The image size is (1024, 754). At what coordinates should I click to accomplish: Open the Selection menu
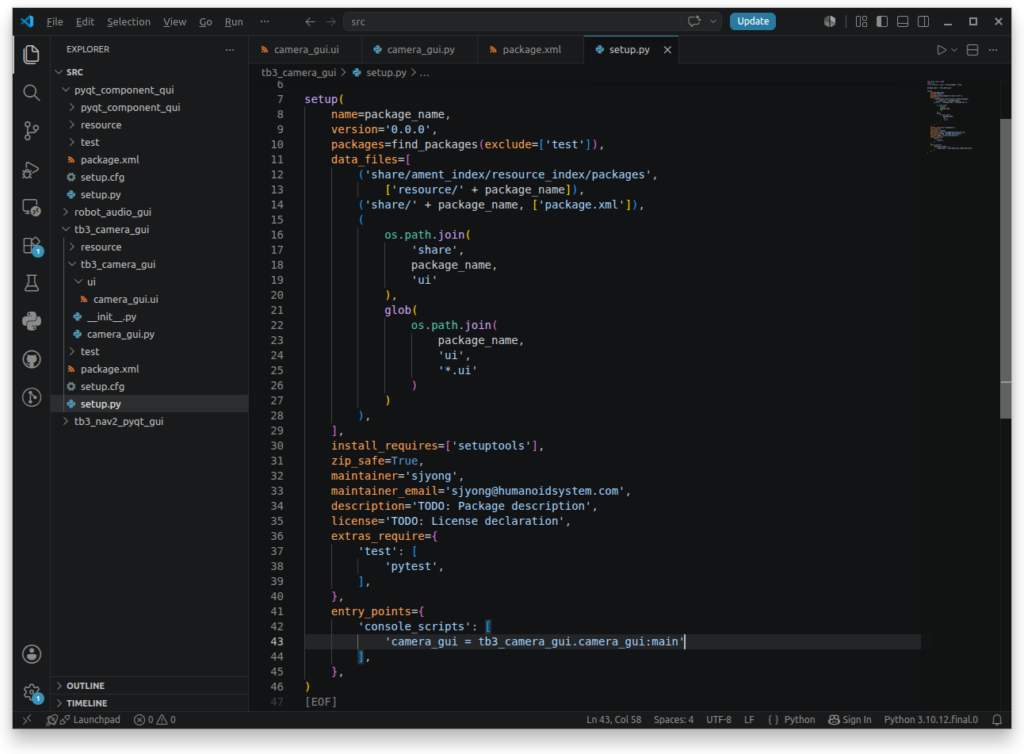(129, 22)
